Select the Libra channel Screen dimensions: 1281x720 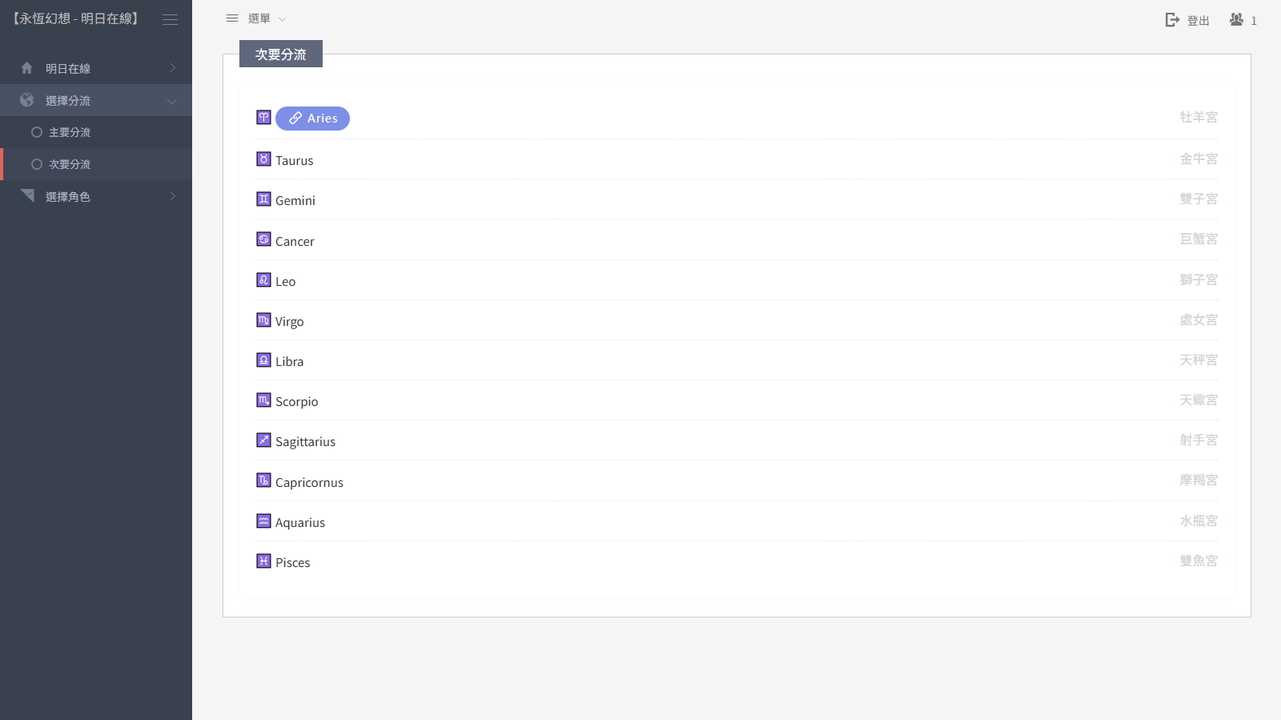(289, 361)
